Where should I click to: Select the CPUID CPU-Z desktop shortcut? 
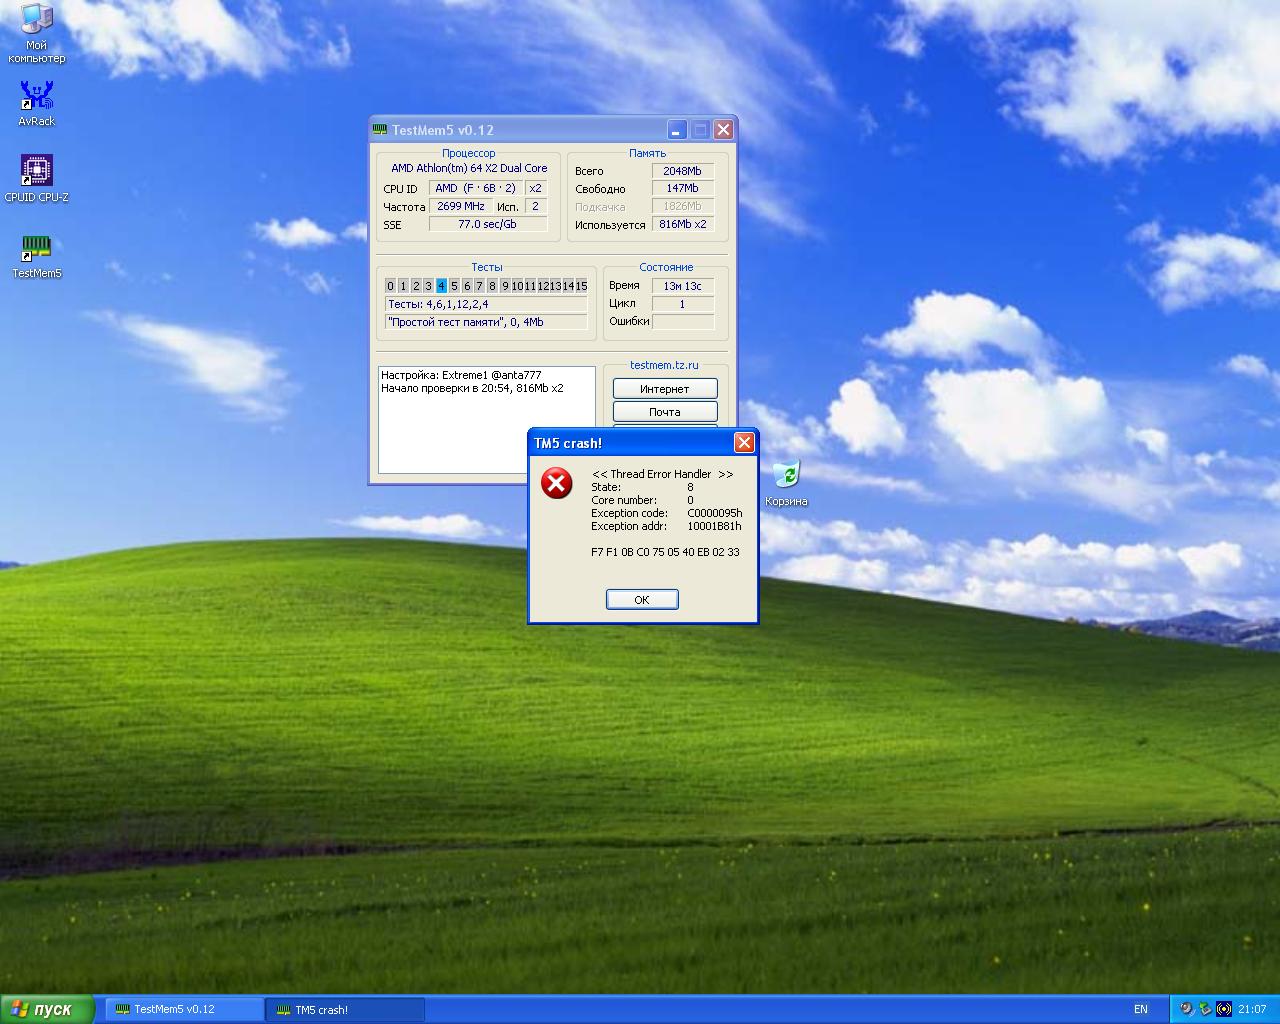[x=37, y=179]
